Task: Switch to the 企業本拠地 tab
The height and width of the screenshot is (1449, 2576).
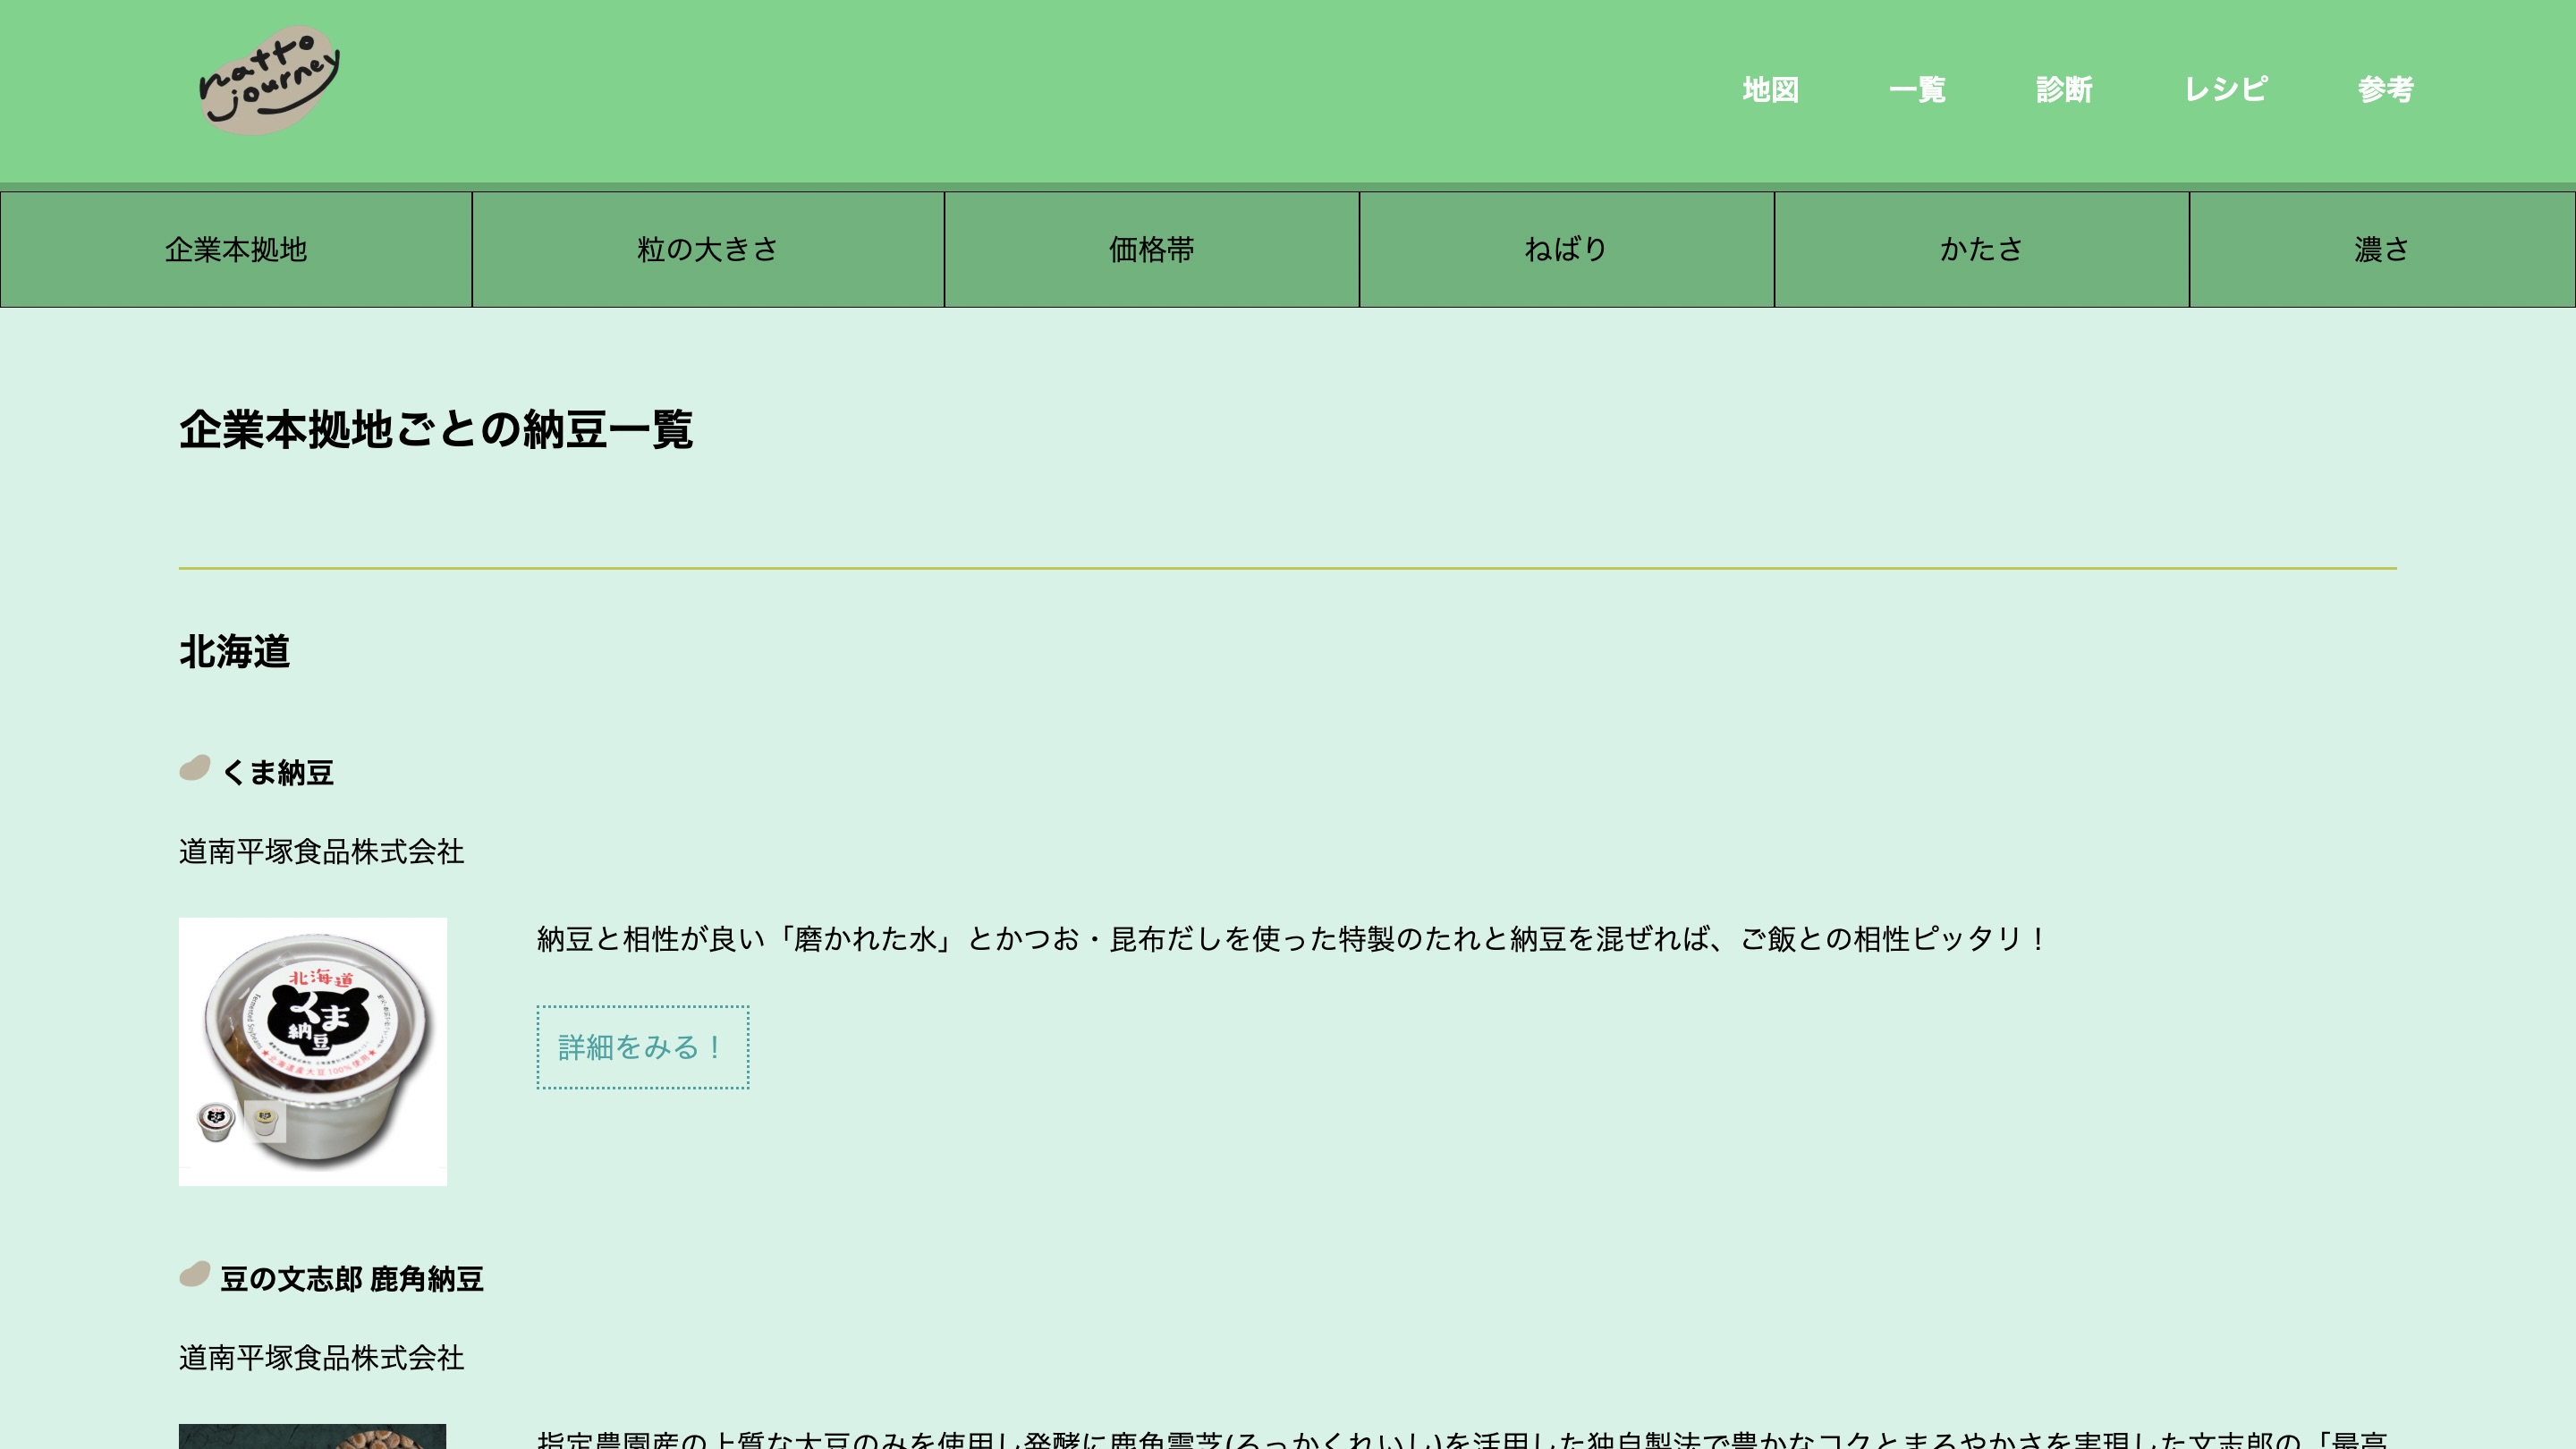Action: (236, 249)
